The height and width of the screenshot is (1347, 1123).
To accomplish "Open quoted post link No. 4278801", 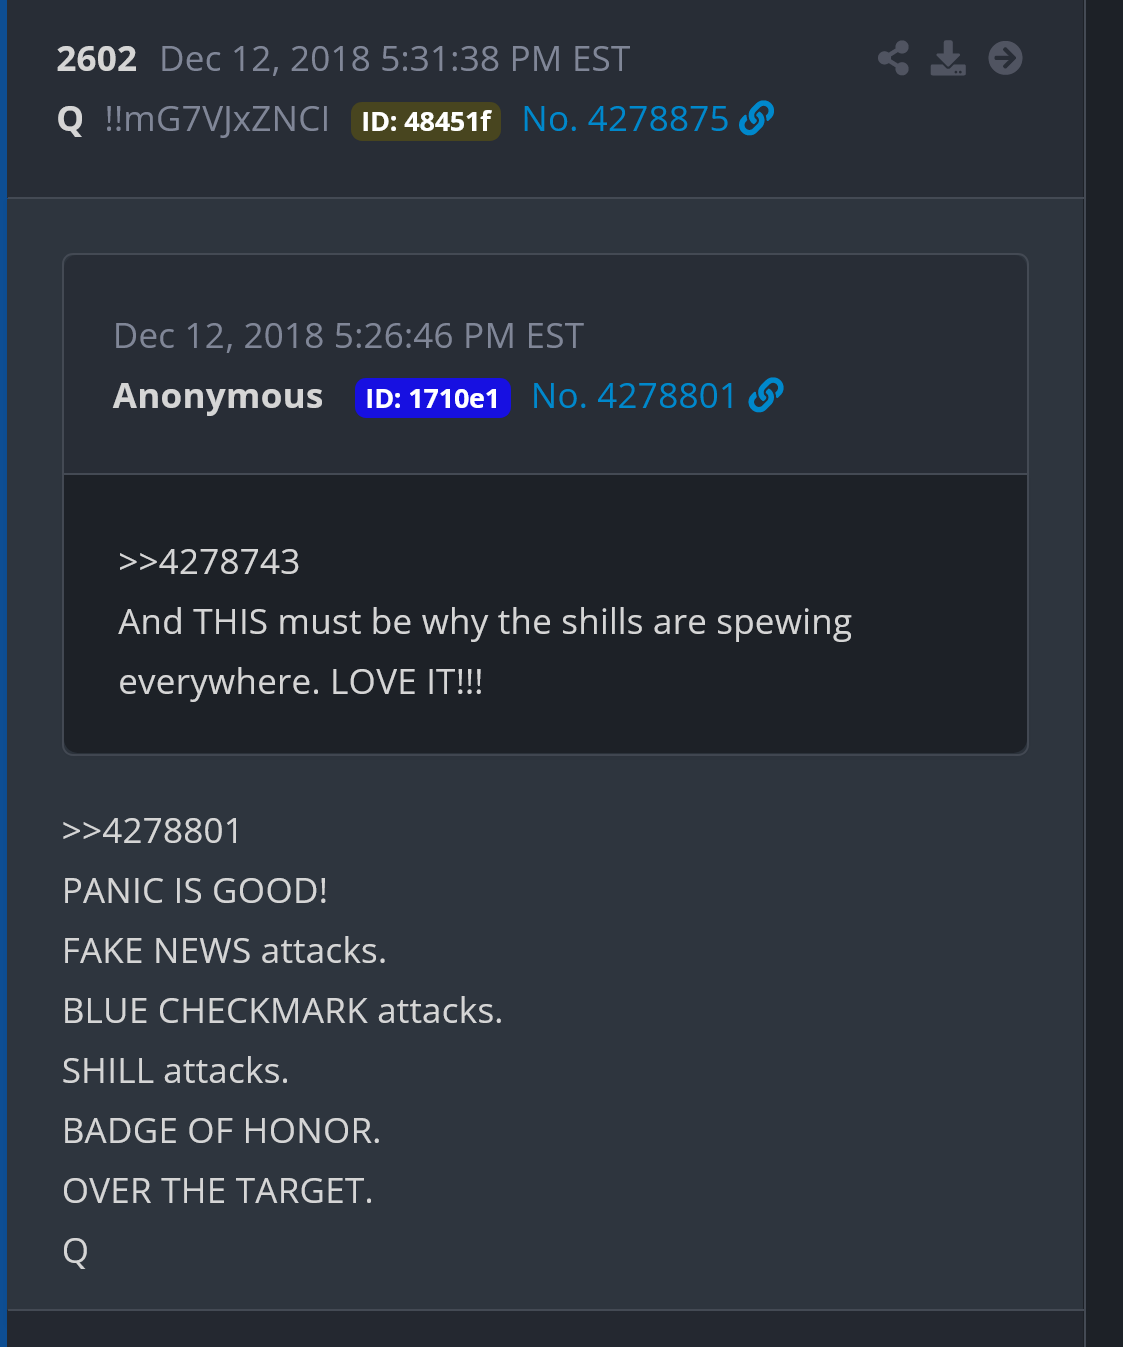I will (x=634, y=396).
